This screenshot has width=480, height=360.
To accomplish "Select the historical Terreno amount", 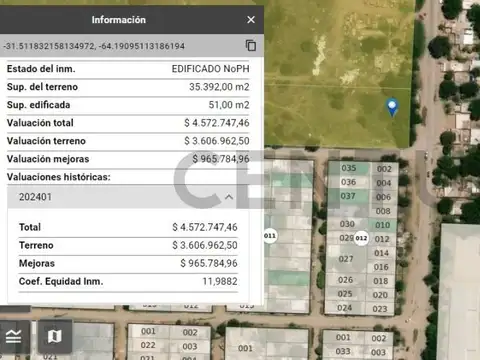I will coord(205,245).
